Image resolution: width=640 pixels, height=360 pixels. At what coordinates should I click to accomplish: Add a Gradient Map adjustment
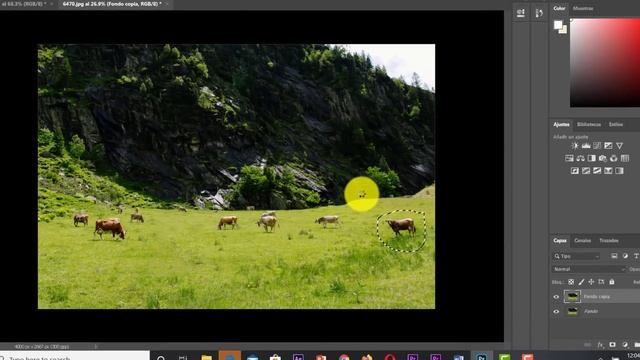click(619, 171)
